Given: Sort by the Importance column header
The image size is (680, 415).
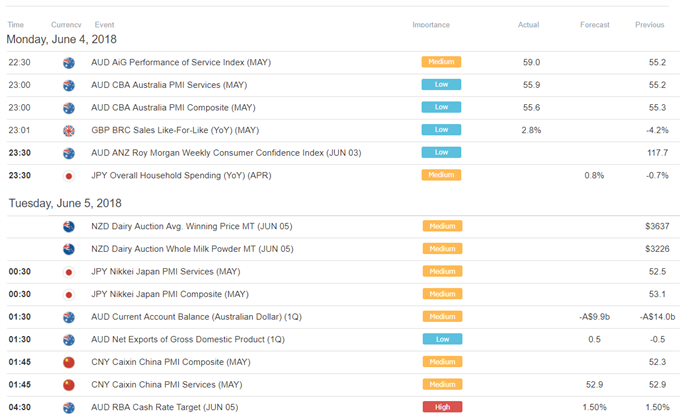Looking at the screenshot, I should tap(431, 25).
